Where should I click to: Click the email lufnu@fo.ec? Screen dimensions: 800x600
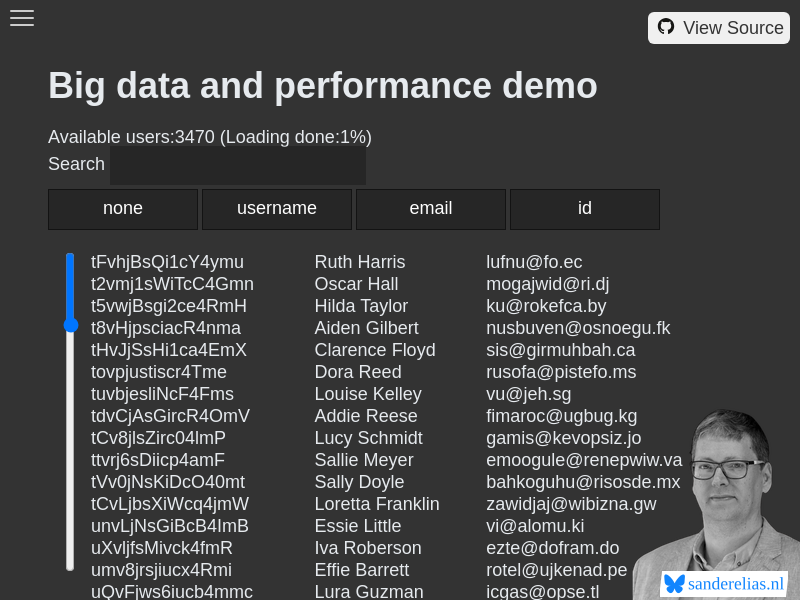tap(535, 262)
